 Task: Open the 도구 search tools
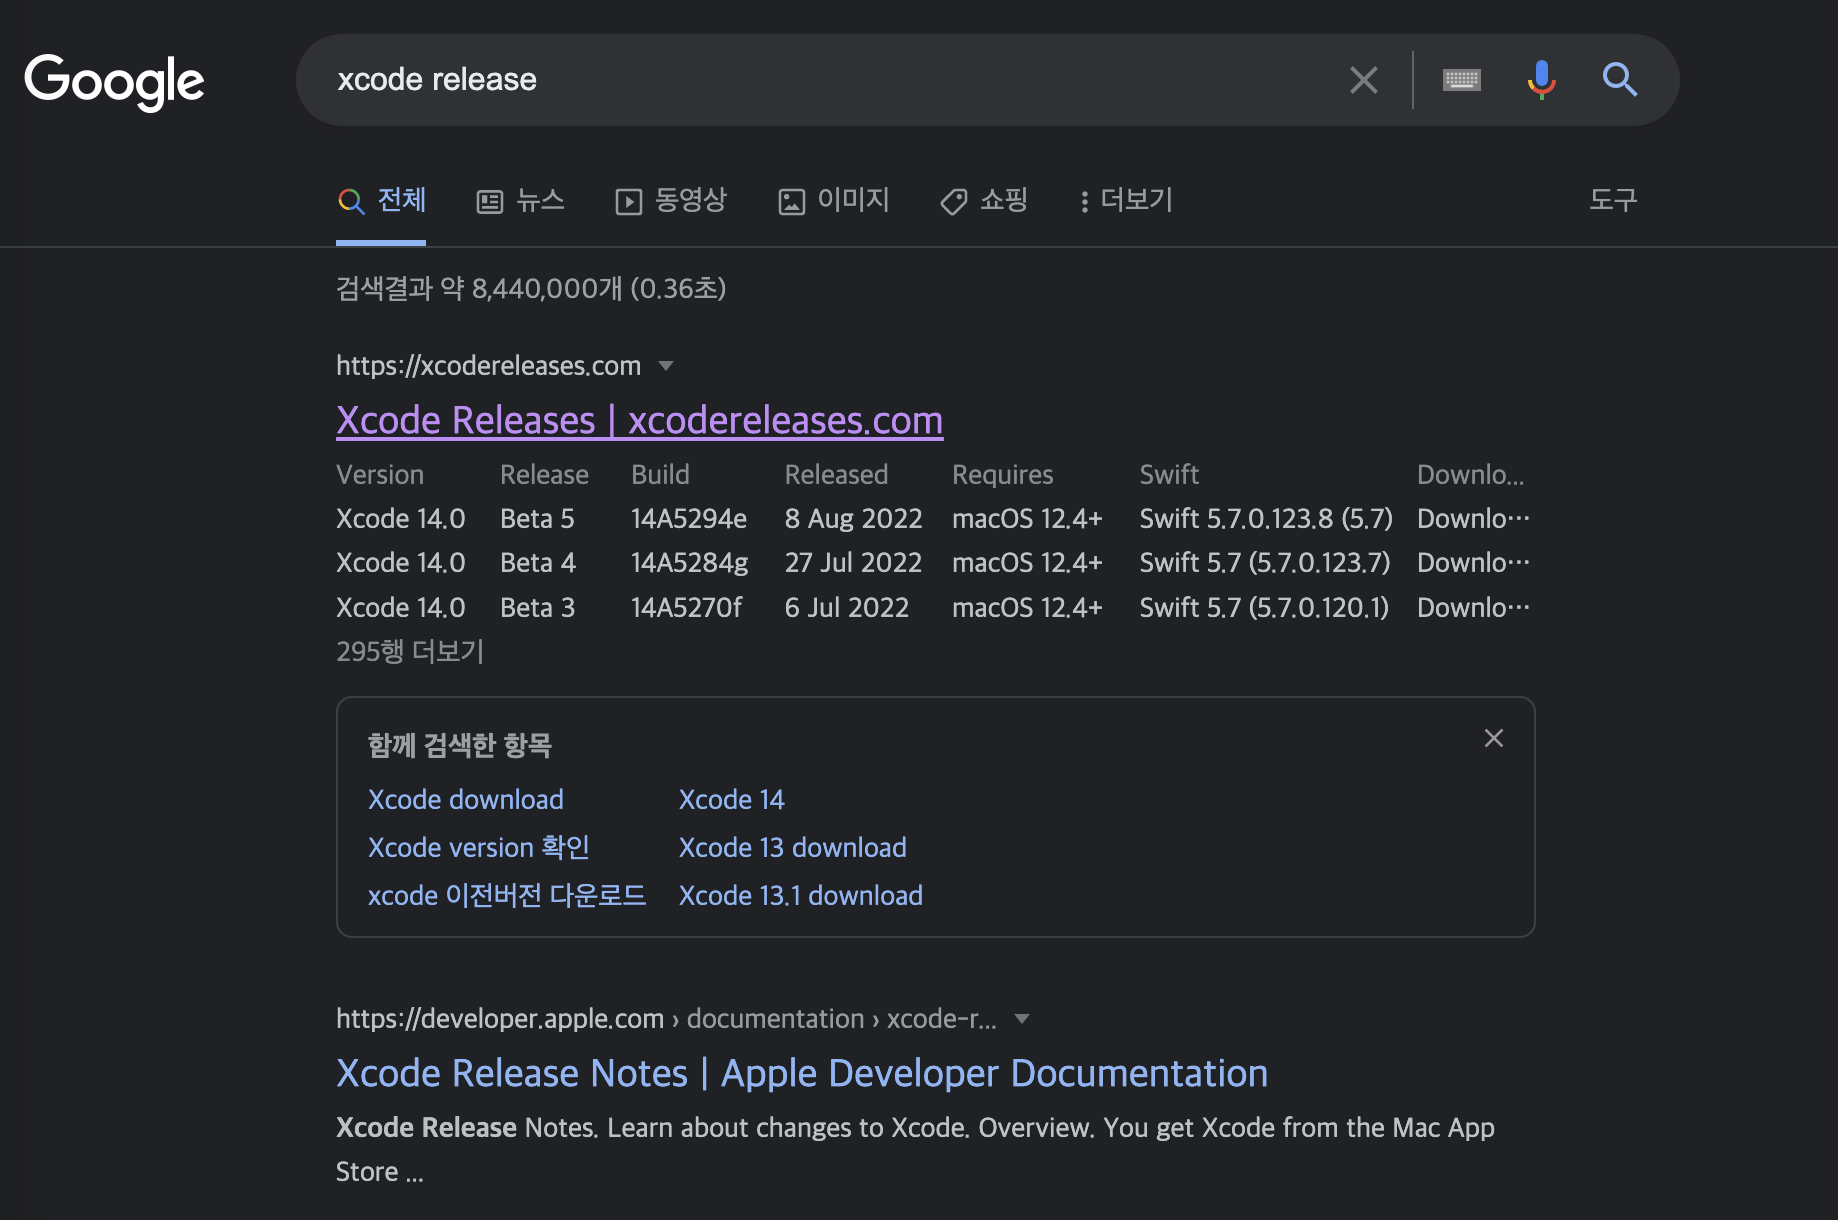pyautogui.click(x=1613, y=200)
